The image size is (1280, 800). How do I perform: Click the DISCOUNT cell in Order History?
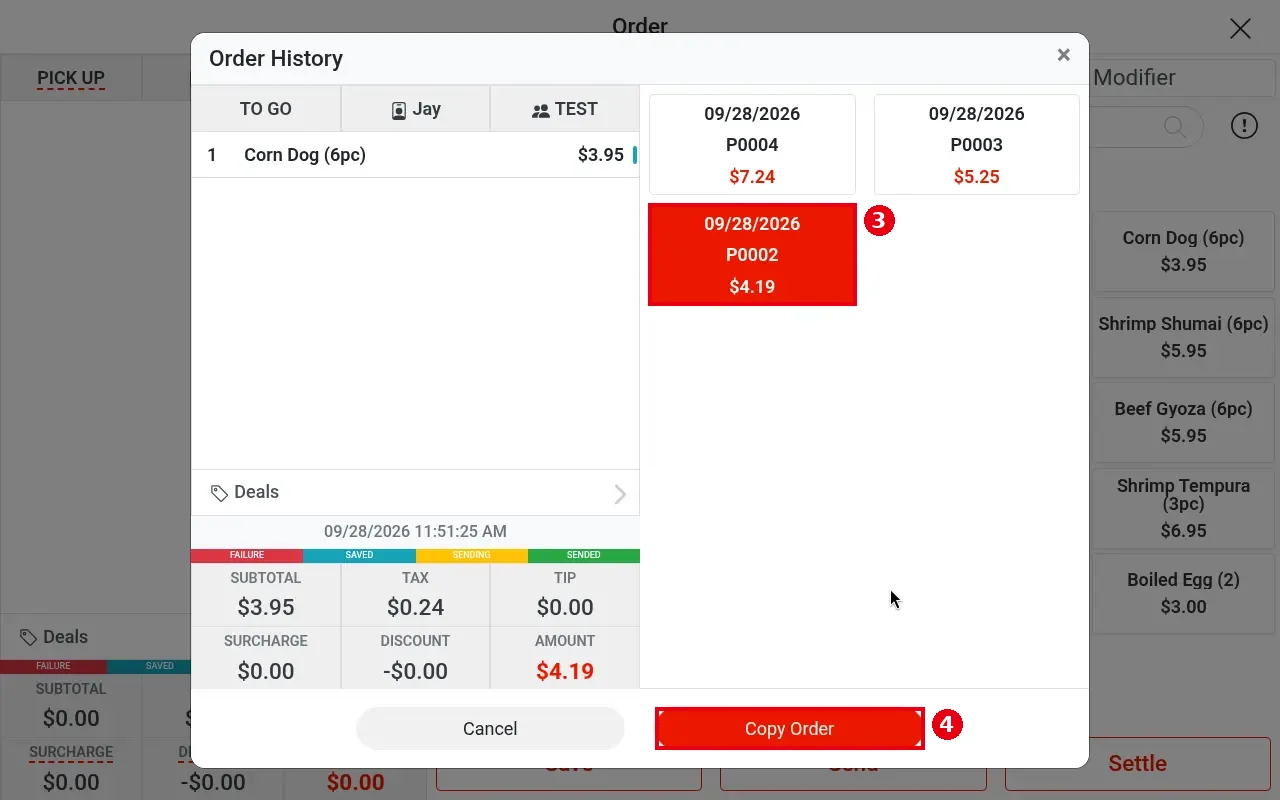(415, 658)
